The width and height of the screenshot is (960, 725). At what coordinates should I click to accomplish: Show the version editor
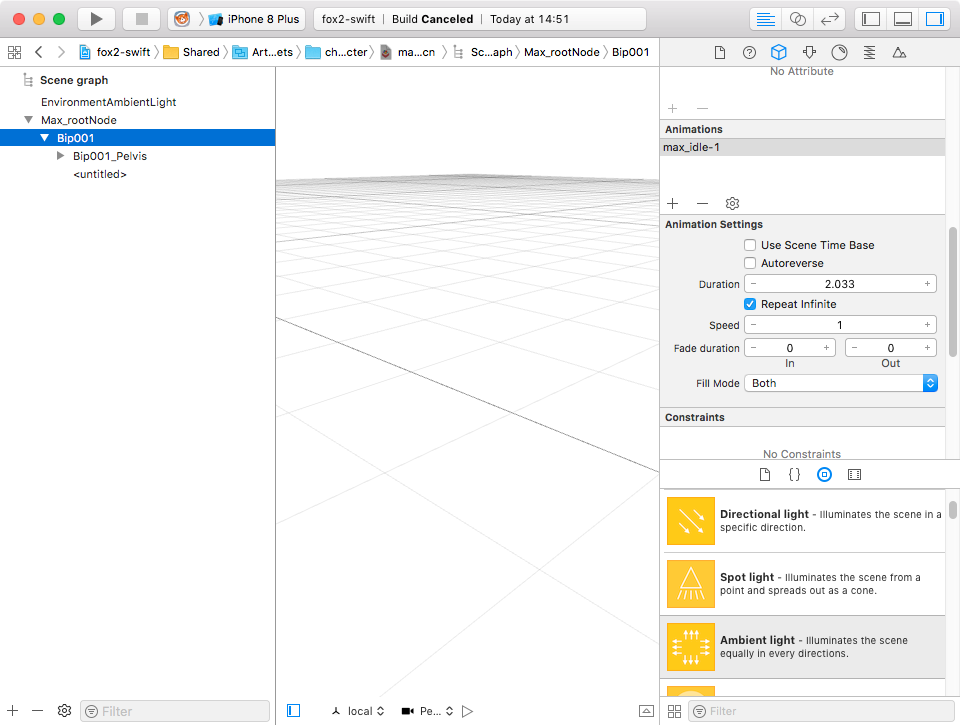830,19
